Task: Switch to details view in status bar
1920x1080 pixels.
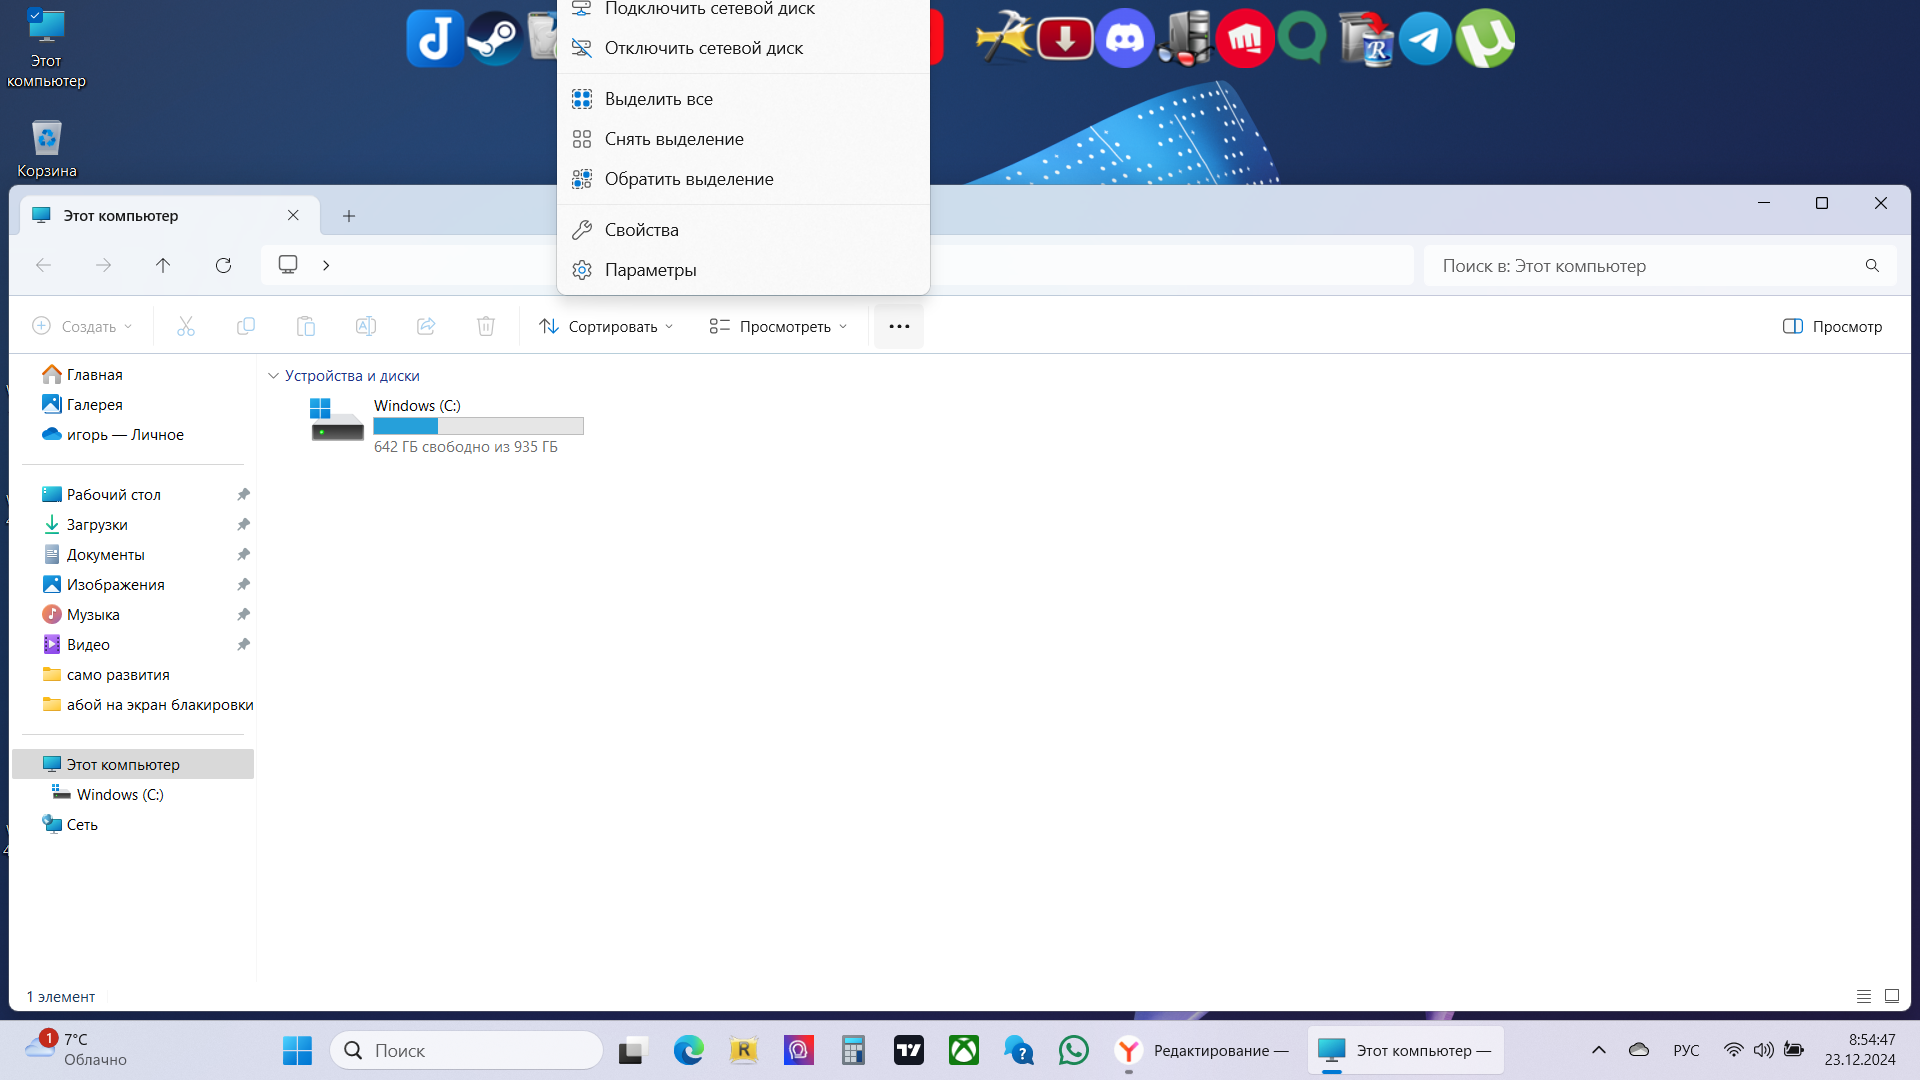Action: coord(1864,996)
